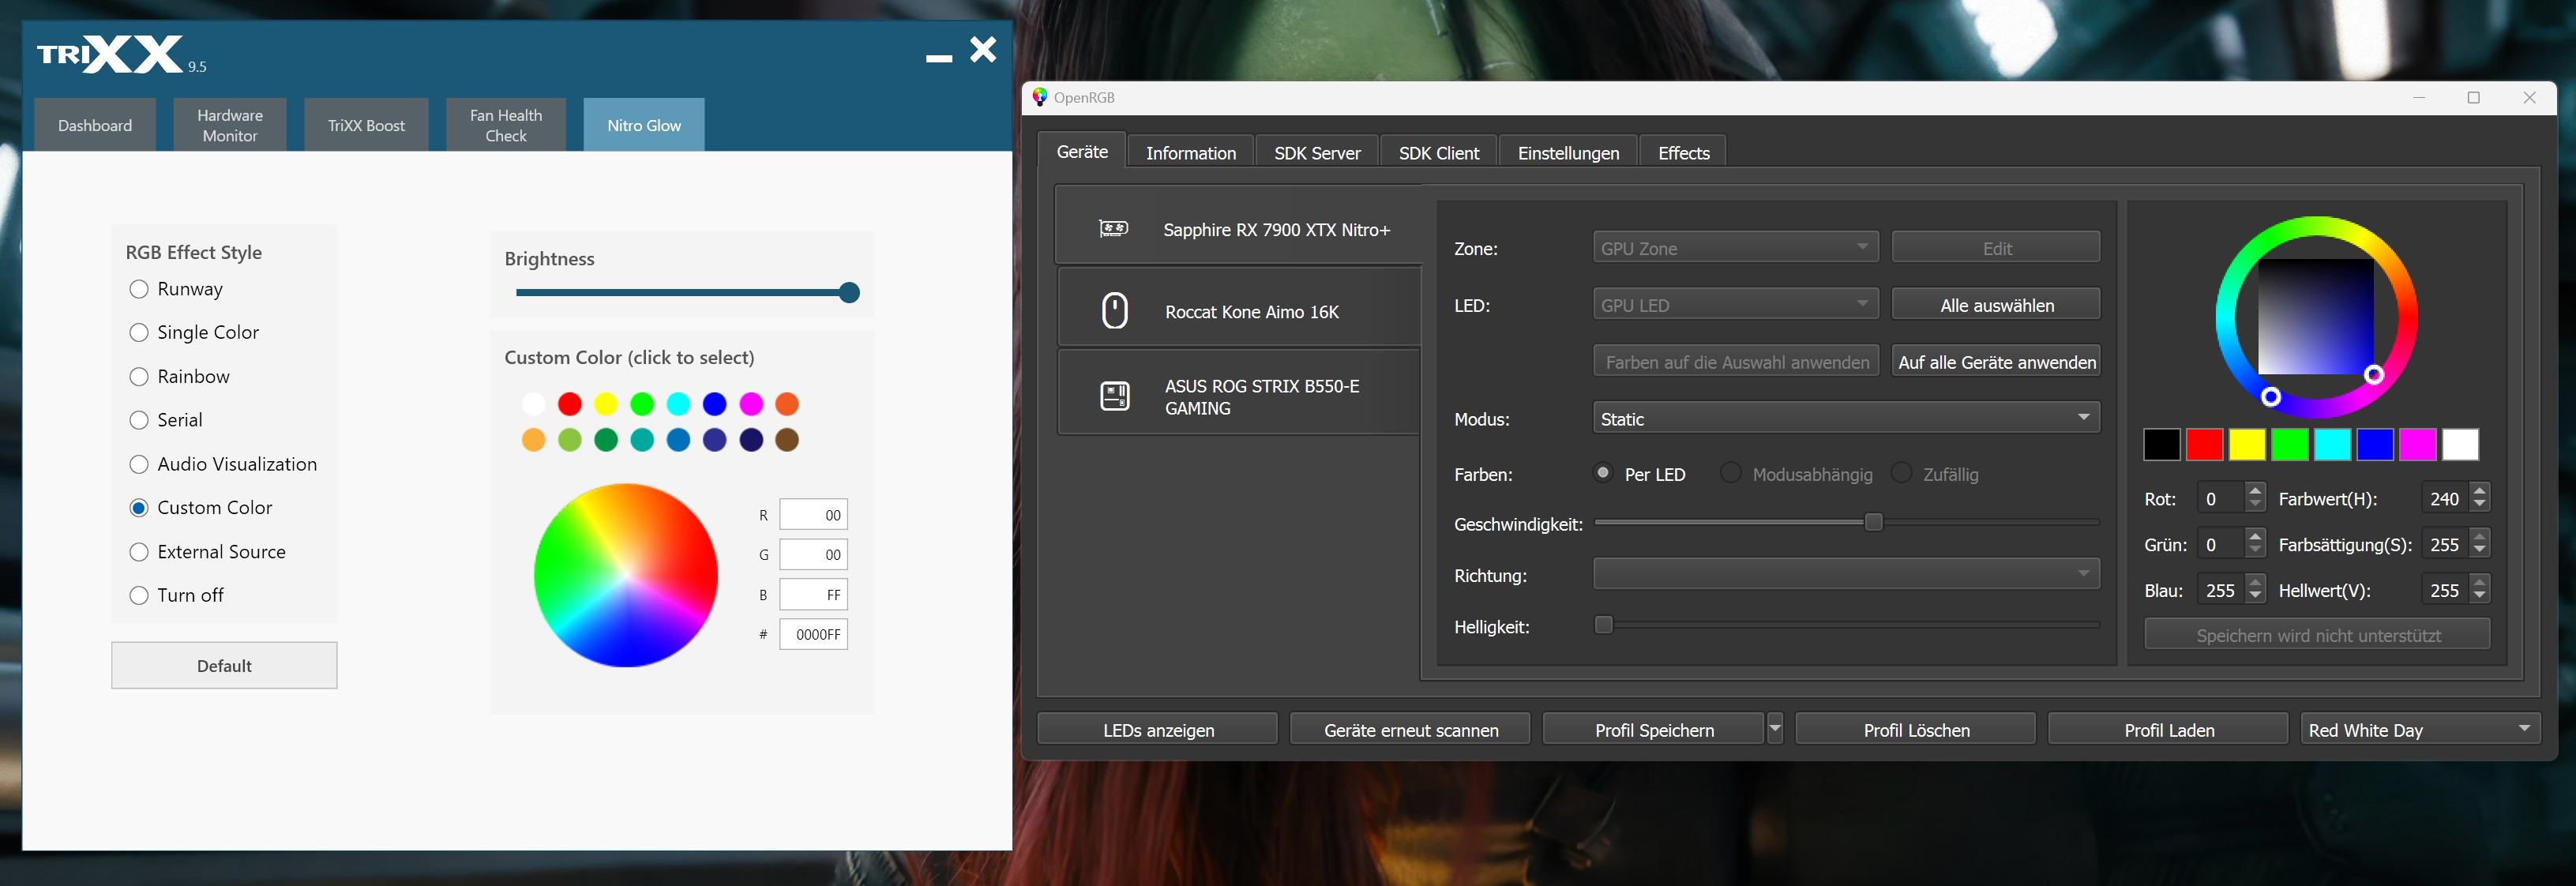
Task: Select Single Color effect style
Action: pyautogui.click(x=139, y=332)
